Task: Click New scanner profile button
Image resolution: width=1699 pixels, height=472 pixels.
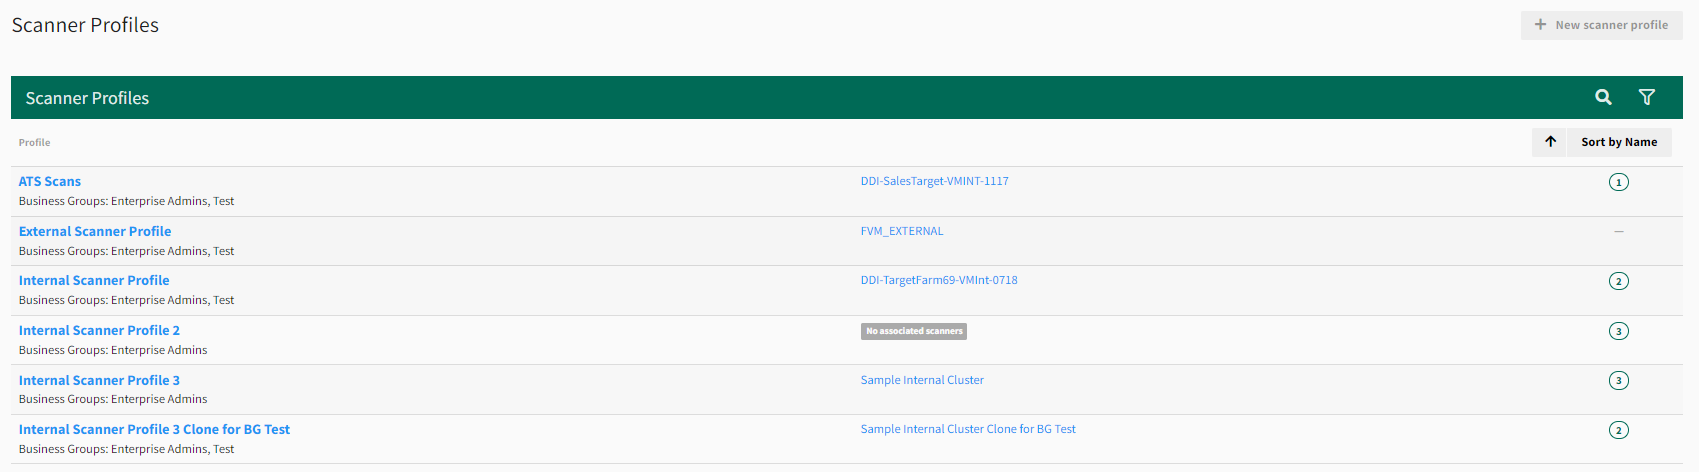Action: (1601, 25)
